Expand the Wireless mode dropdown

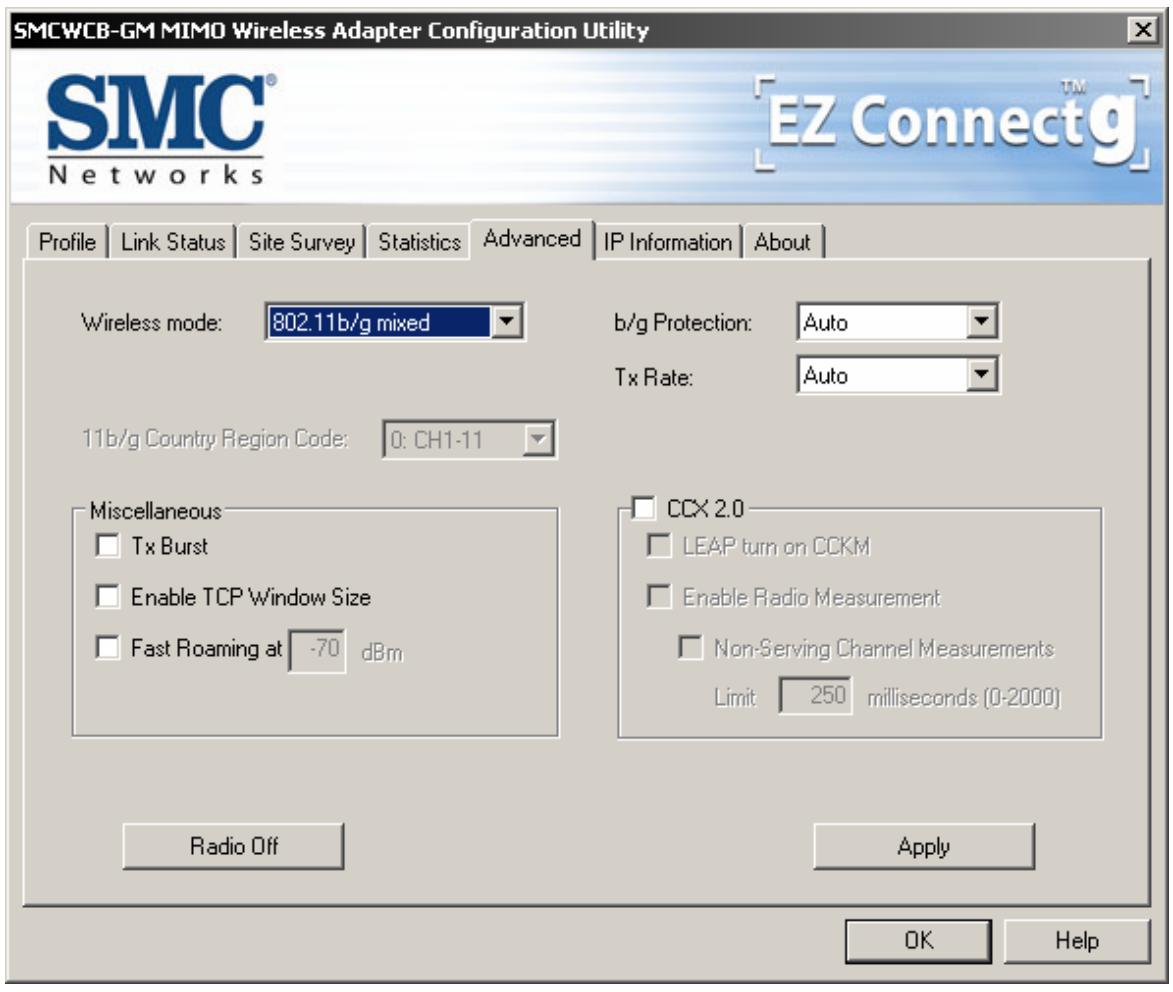coord(506,322)
